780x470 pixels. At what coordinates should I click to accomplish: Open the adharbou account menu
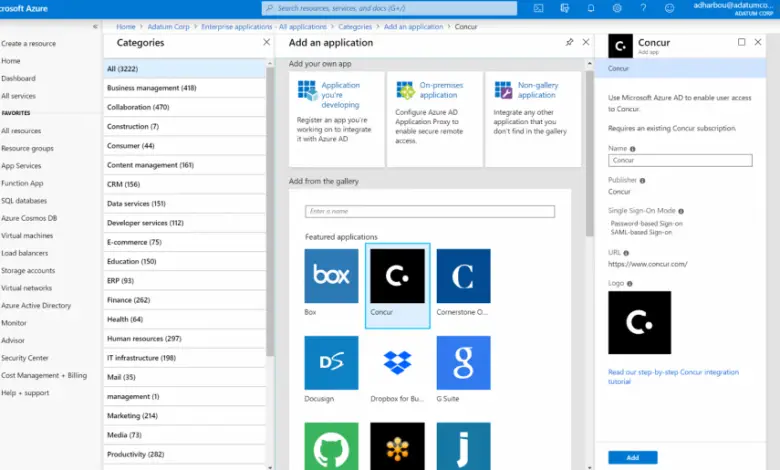point(733,8)
